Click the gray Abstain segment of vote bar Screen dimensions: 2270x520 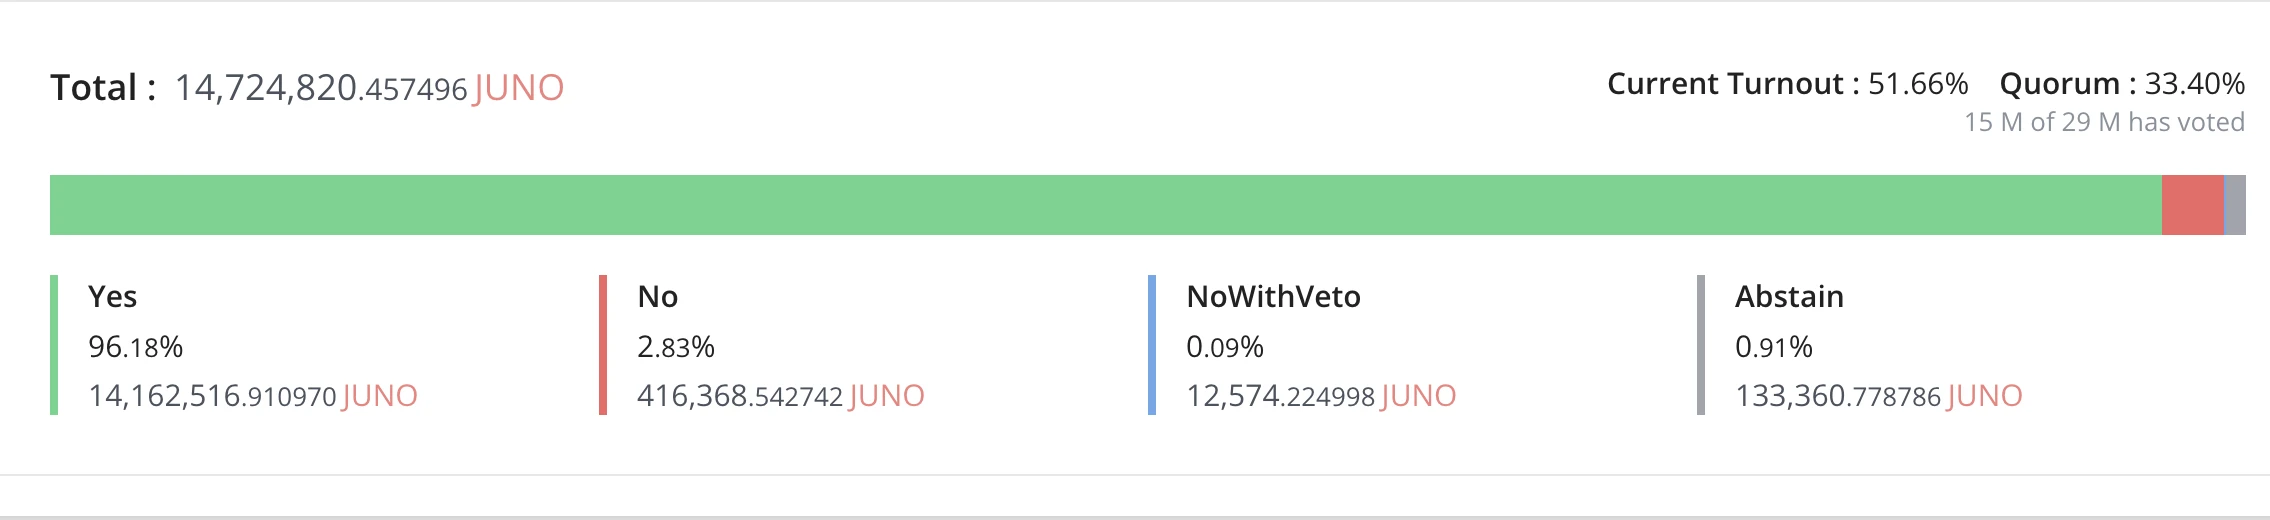tap(2235, 205)
